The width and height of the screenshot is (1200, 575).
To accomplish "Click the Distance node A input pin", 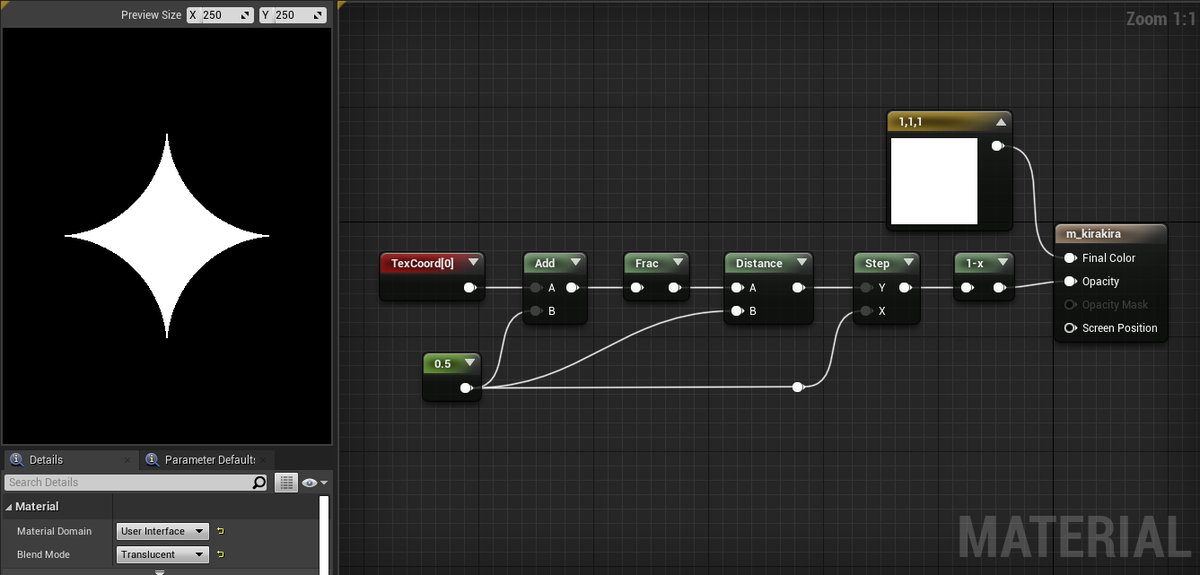I will tap(738, 288).
